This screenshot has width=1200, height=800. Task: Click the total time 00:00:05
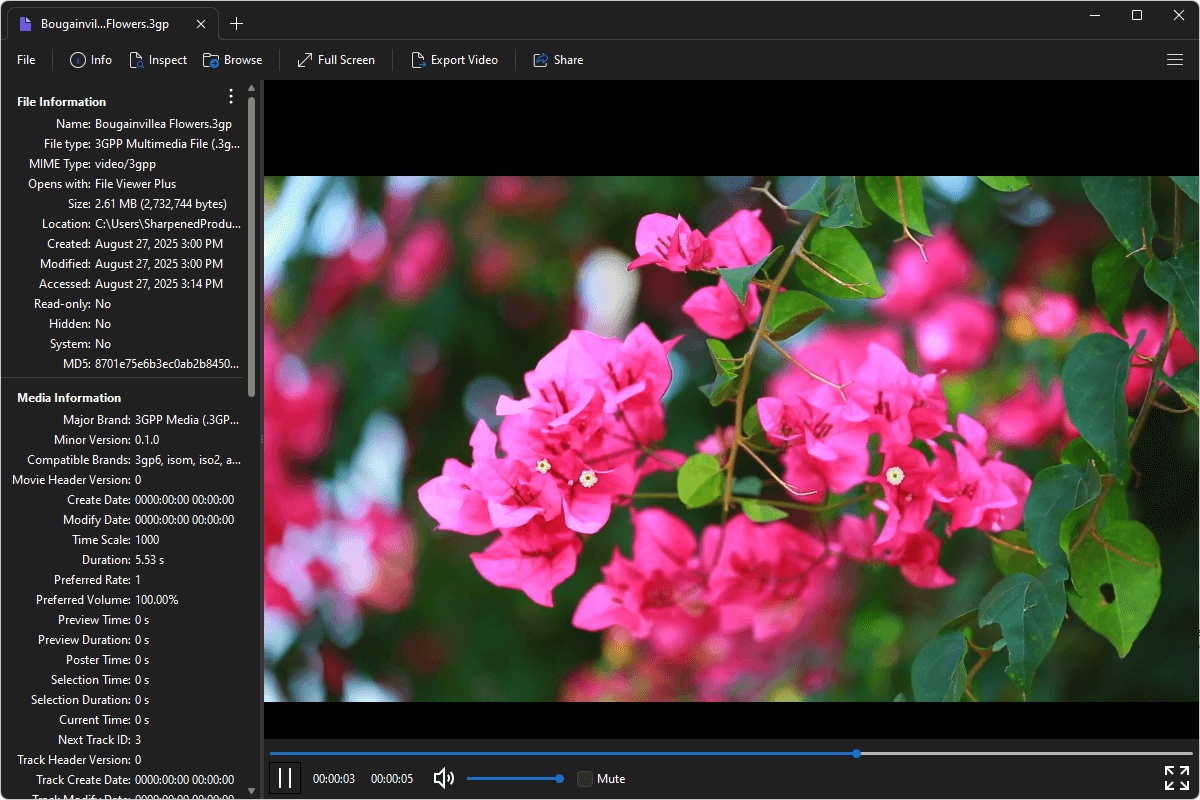coord(392,779)
